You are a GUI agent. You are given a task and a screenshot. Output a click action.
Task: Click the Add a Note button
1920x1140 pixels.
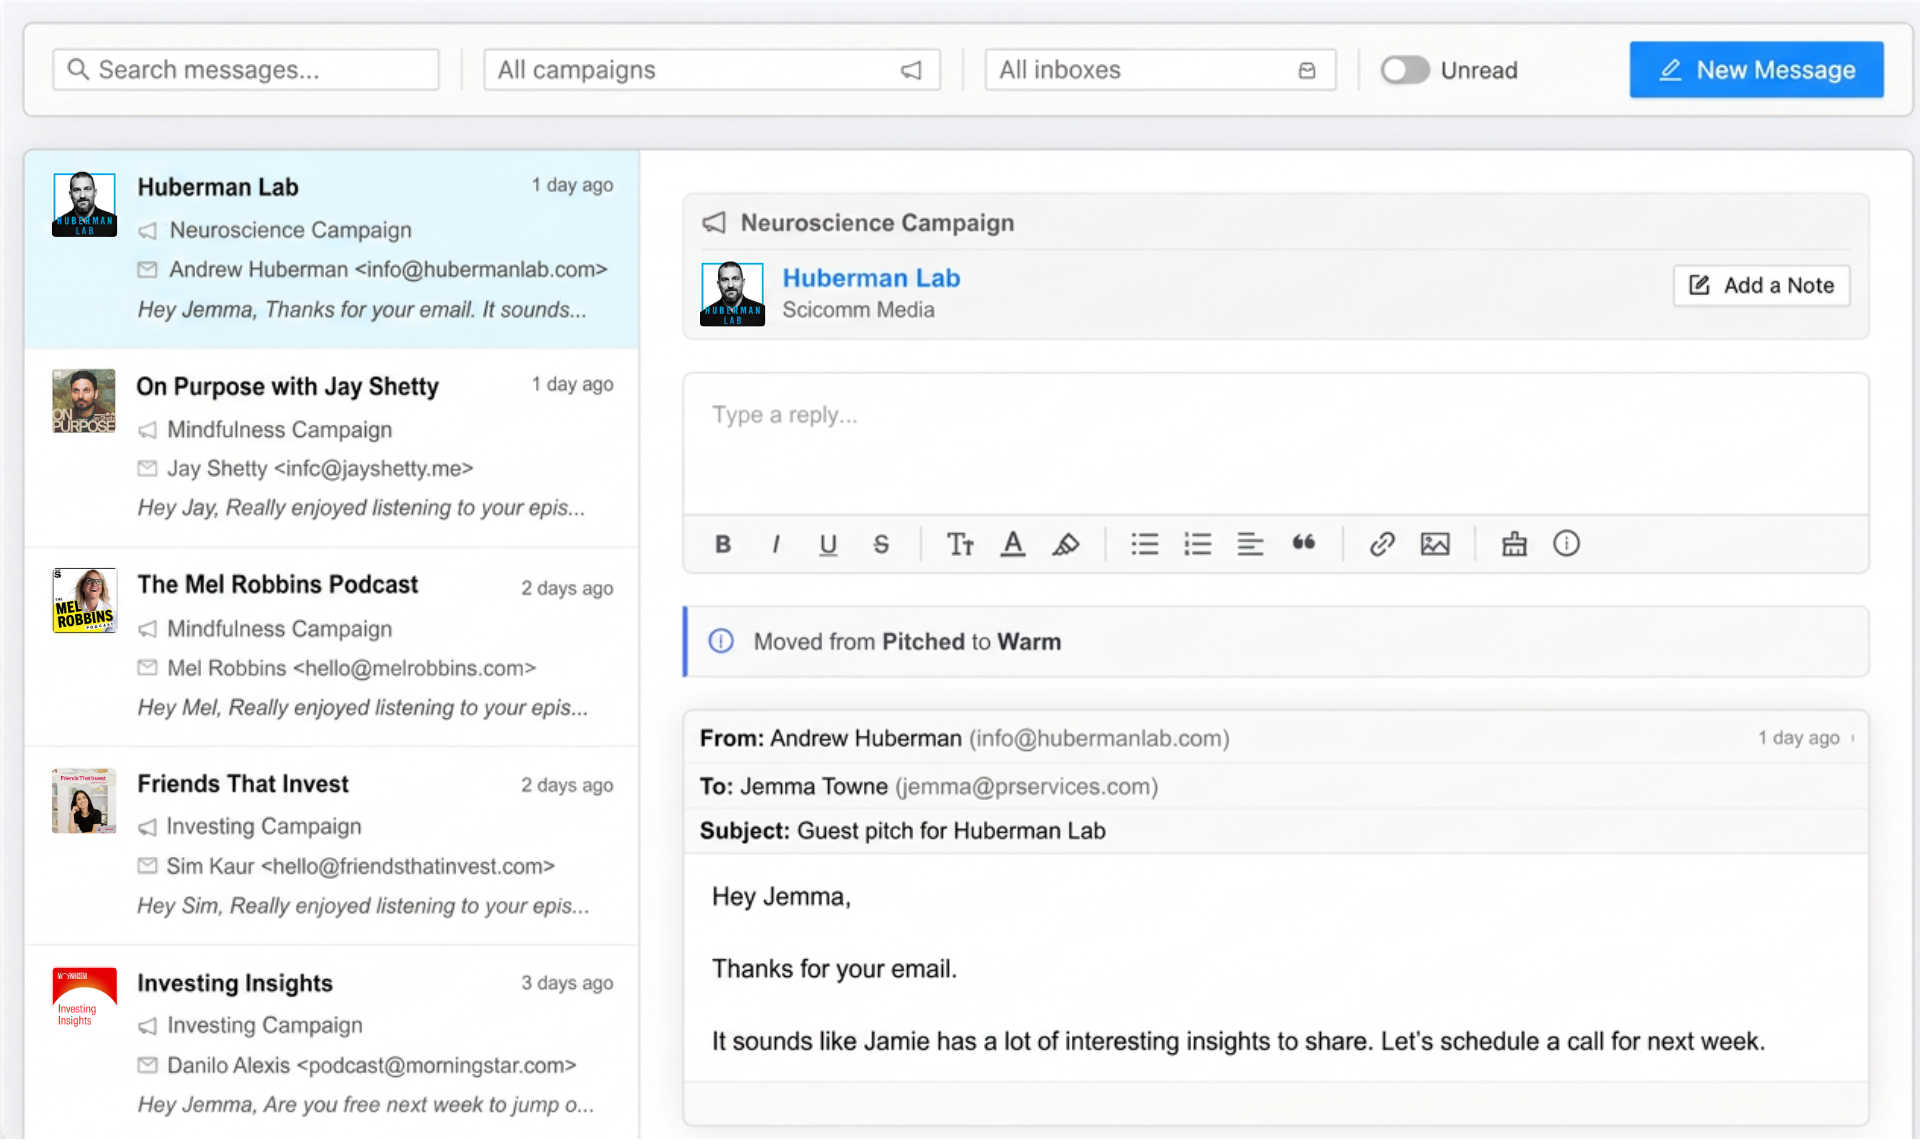pos(1761,285)
